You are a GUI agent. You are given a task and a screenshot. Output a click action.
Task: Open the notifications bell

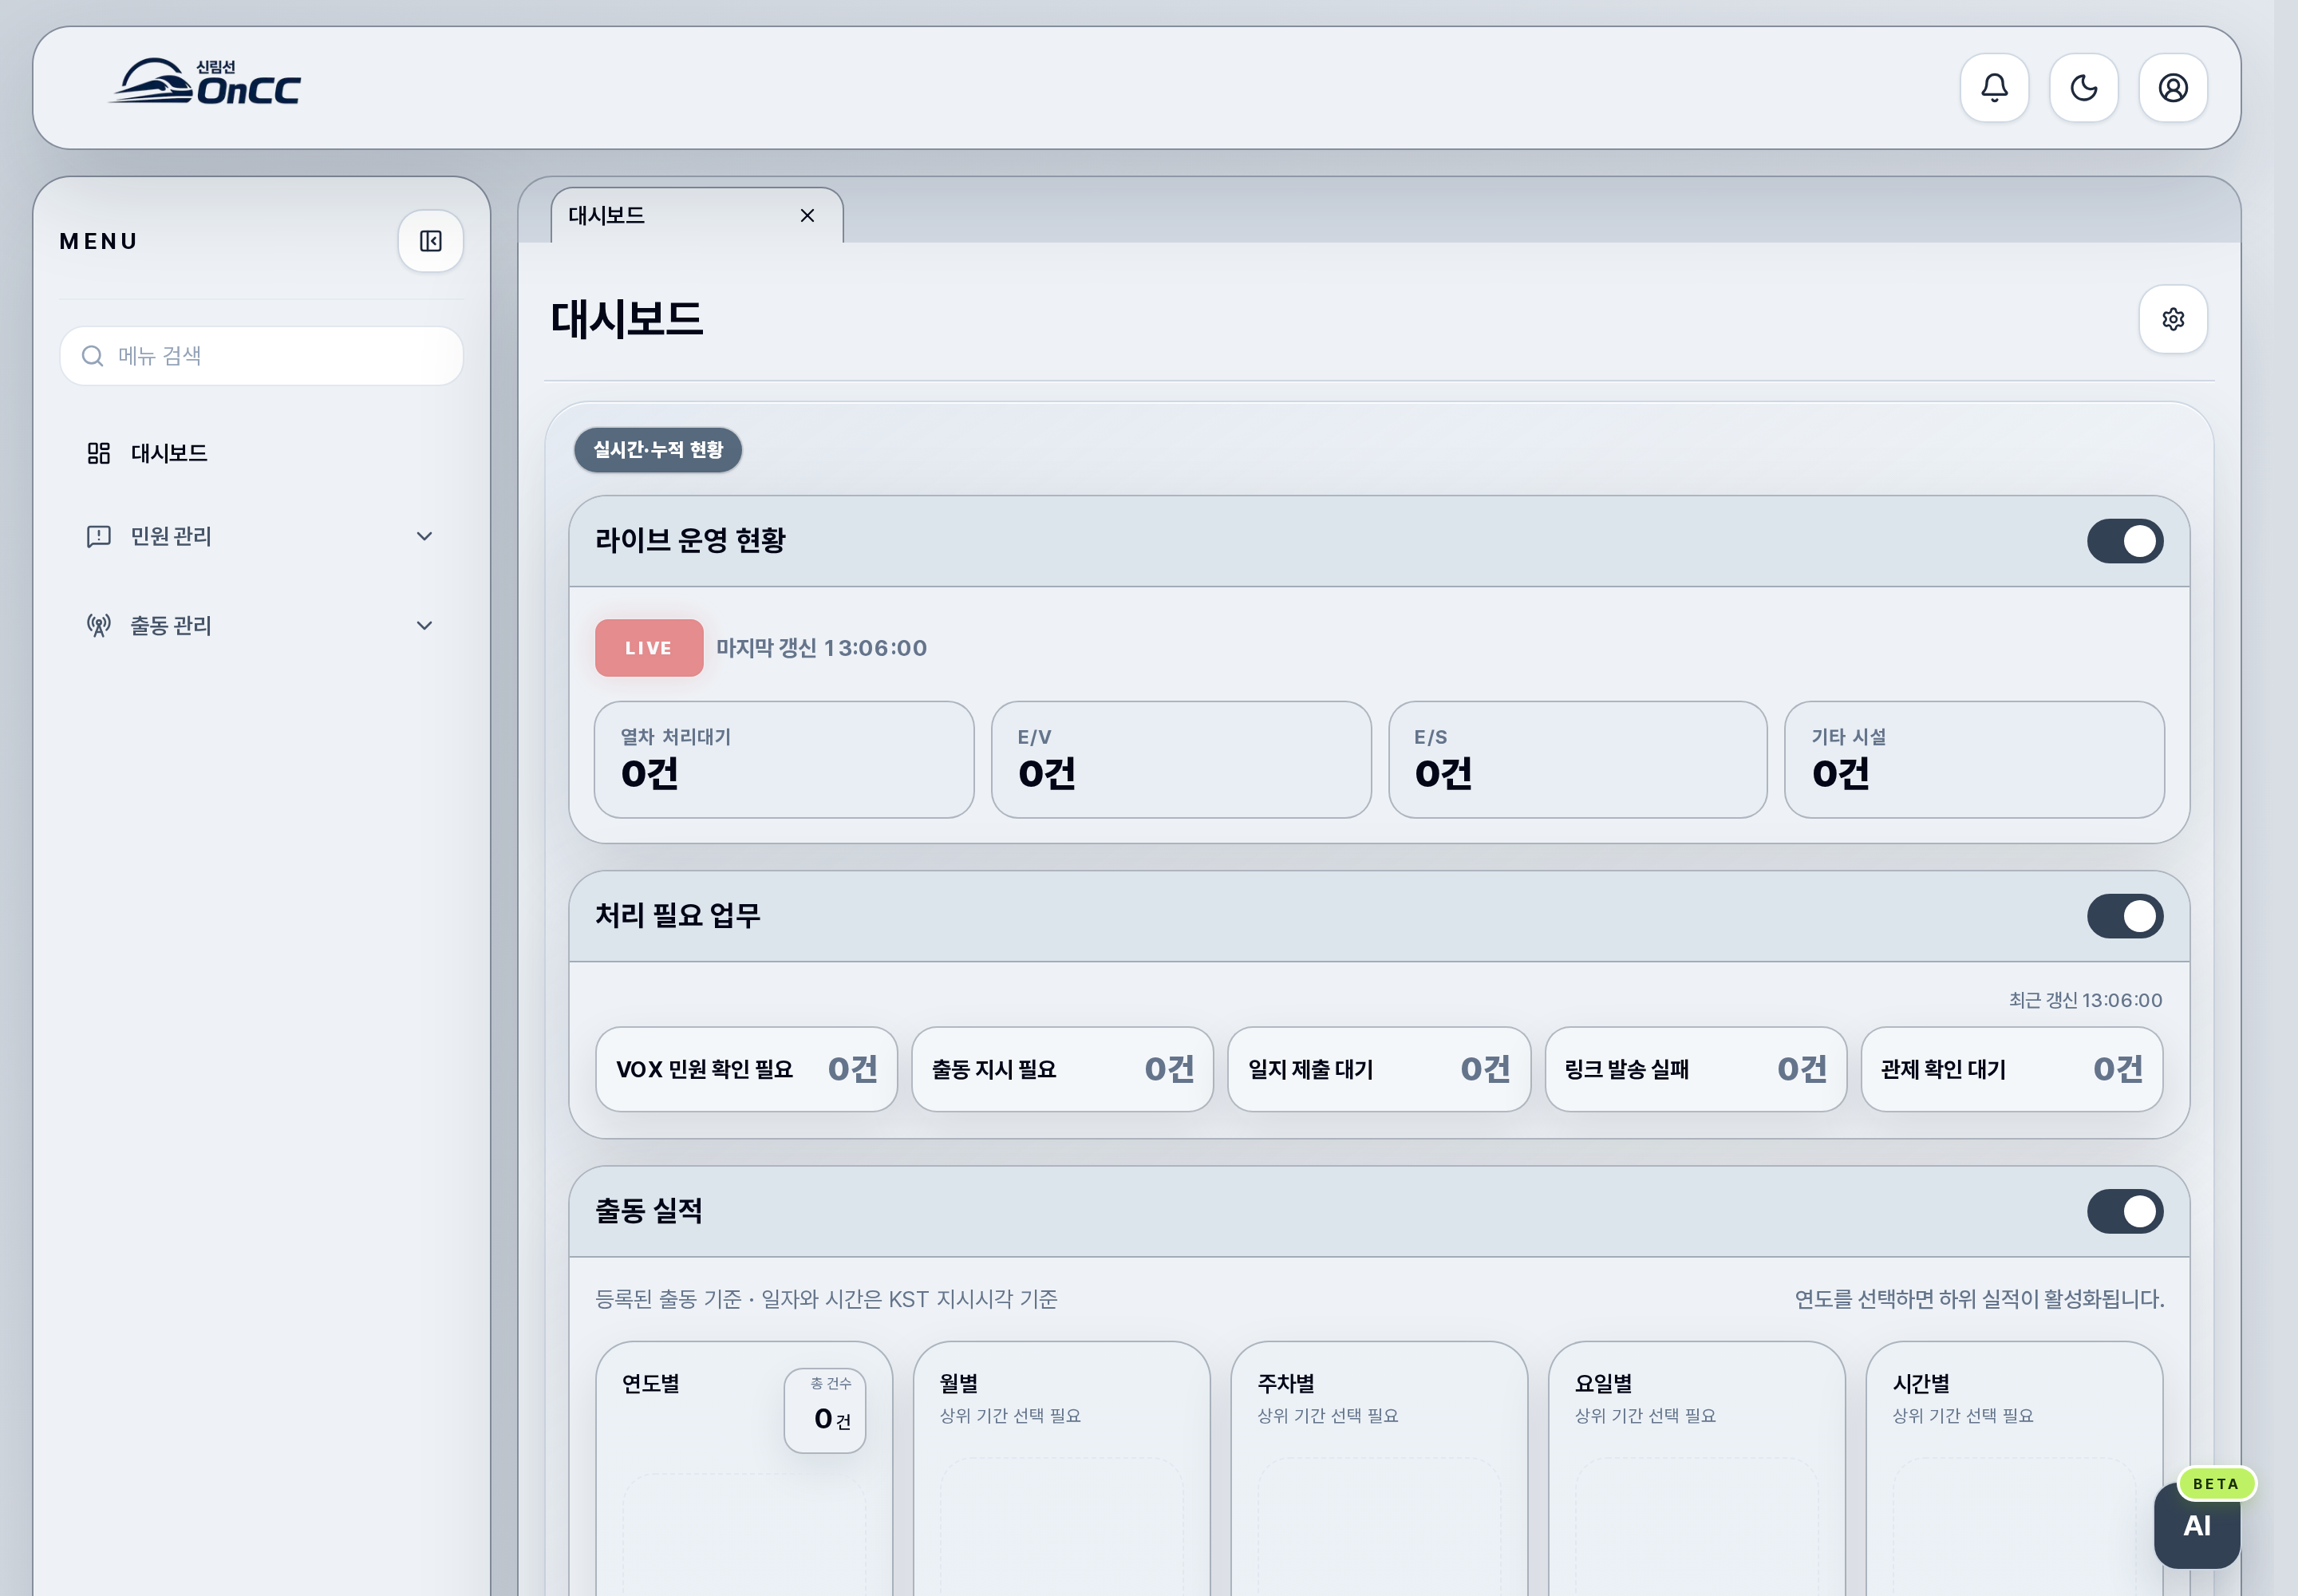(1994, 88)
